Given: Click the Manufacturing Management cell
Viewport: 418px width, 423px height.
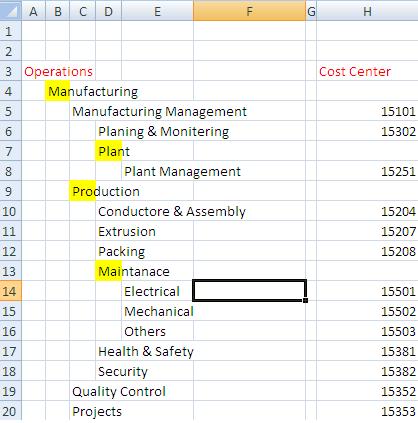Looking at the screenshot, I should point(159,111).
